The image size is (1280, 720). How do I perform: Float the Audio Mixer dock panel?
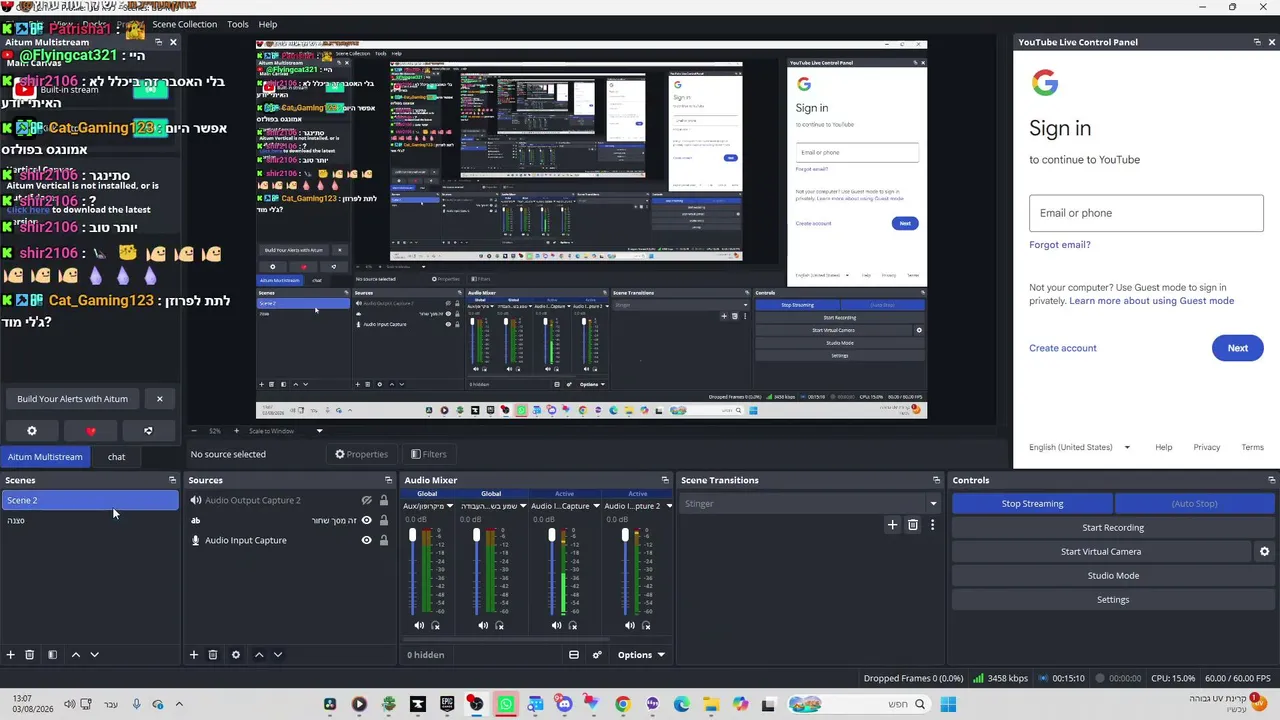tap(665, 480)
